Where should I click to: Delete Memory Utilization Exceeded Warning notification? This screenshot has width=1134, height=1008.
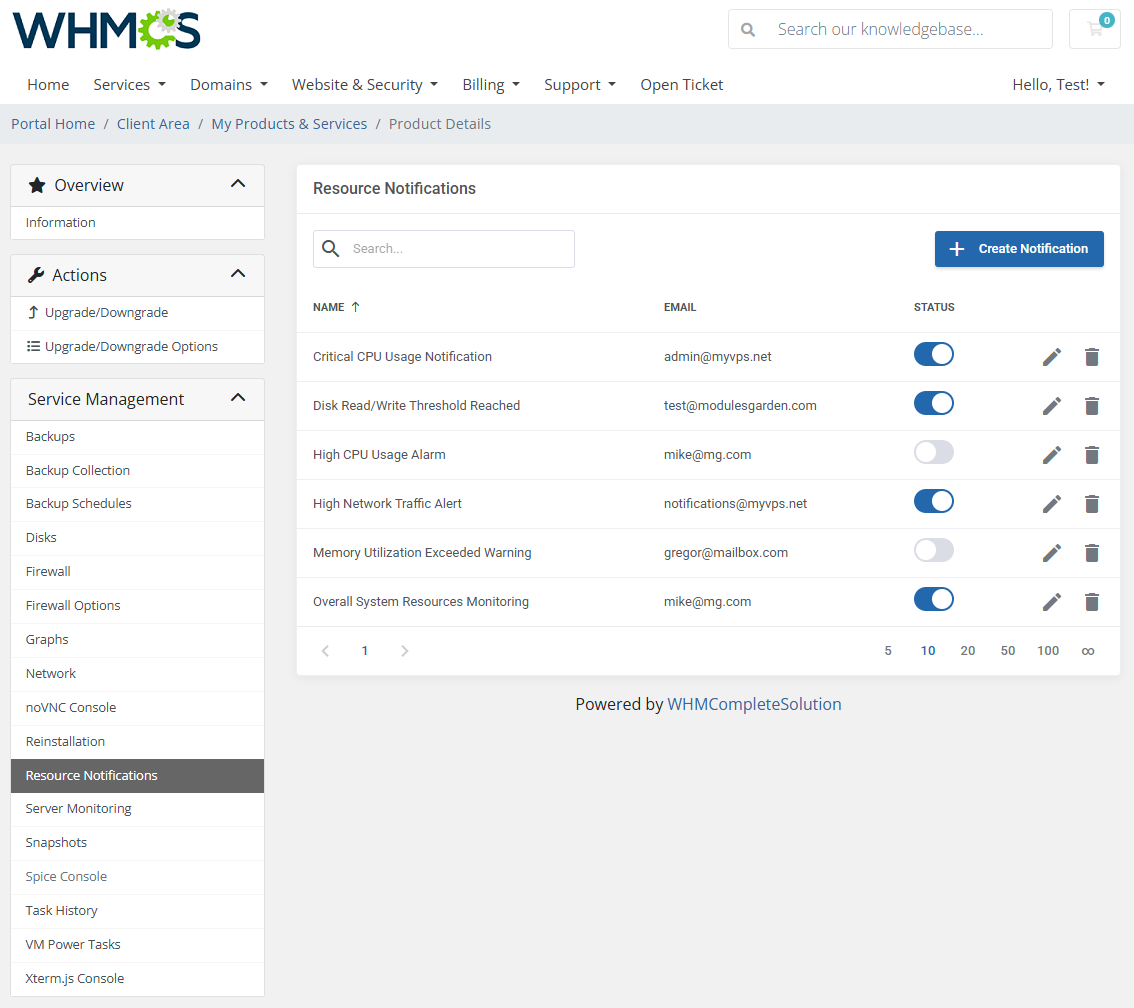click(1092, 553)
